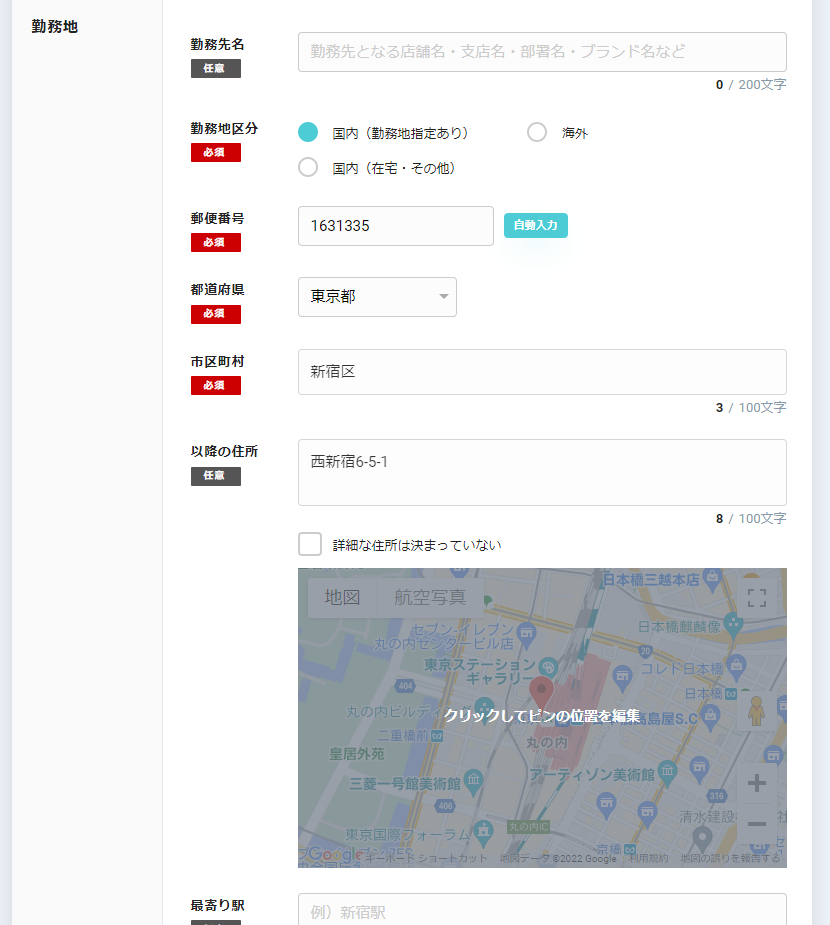Click the 郵便番号 field containing 1631335
The height and width of the screenshot is (925, 830).
(x=396, y=226)
